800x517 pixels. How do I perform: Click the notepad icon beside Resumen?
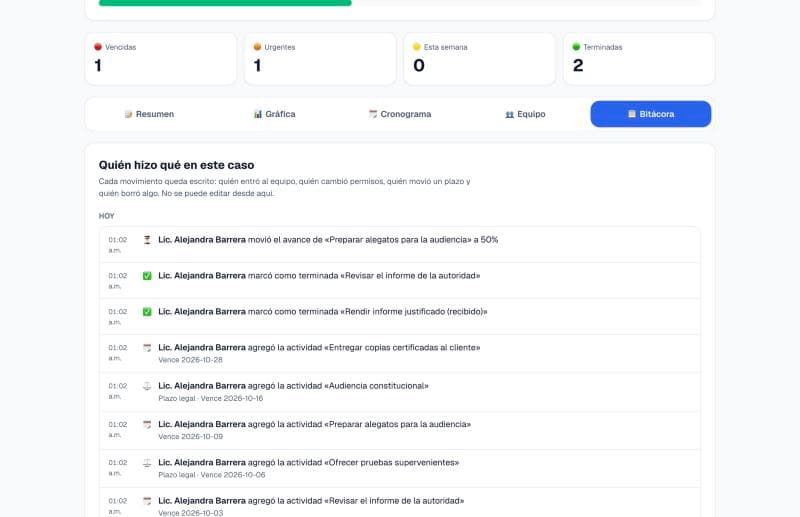click(129, 114)
